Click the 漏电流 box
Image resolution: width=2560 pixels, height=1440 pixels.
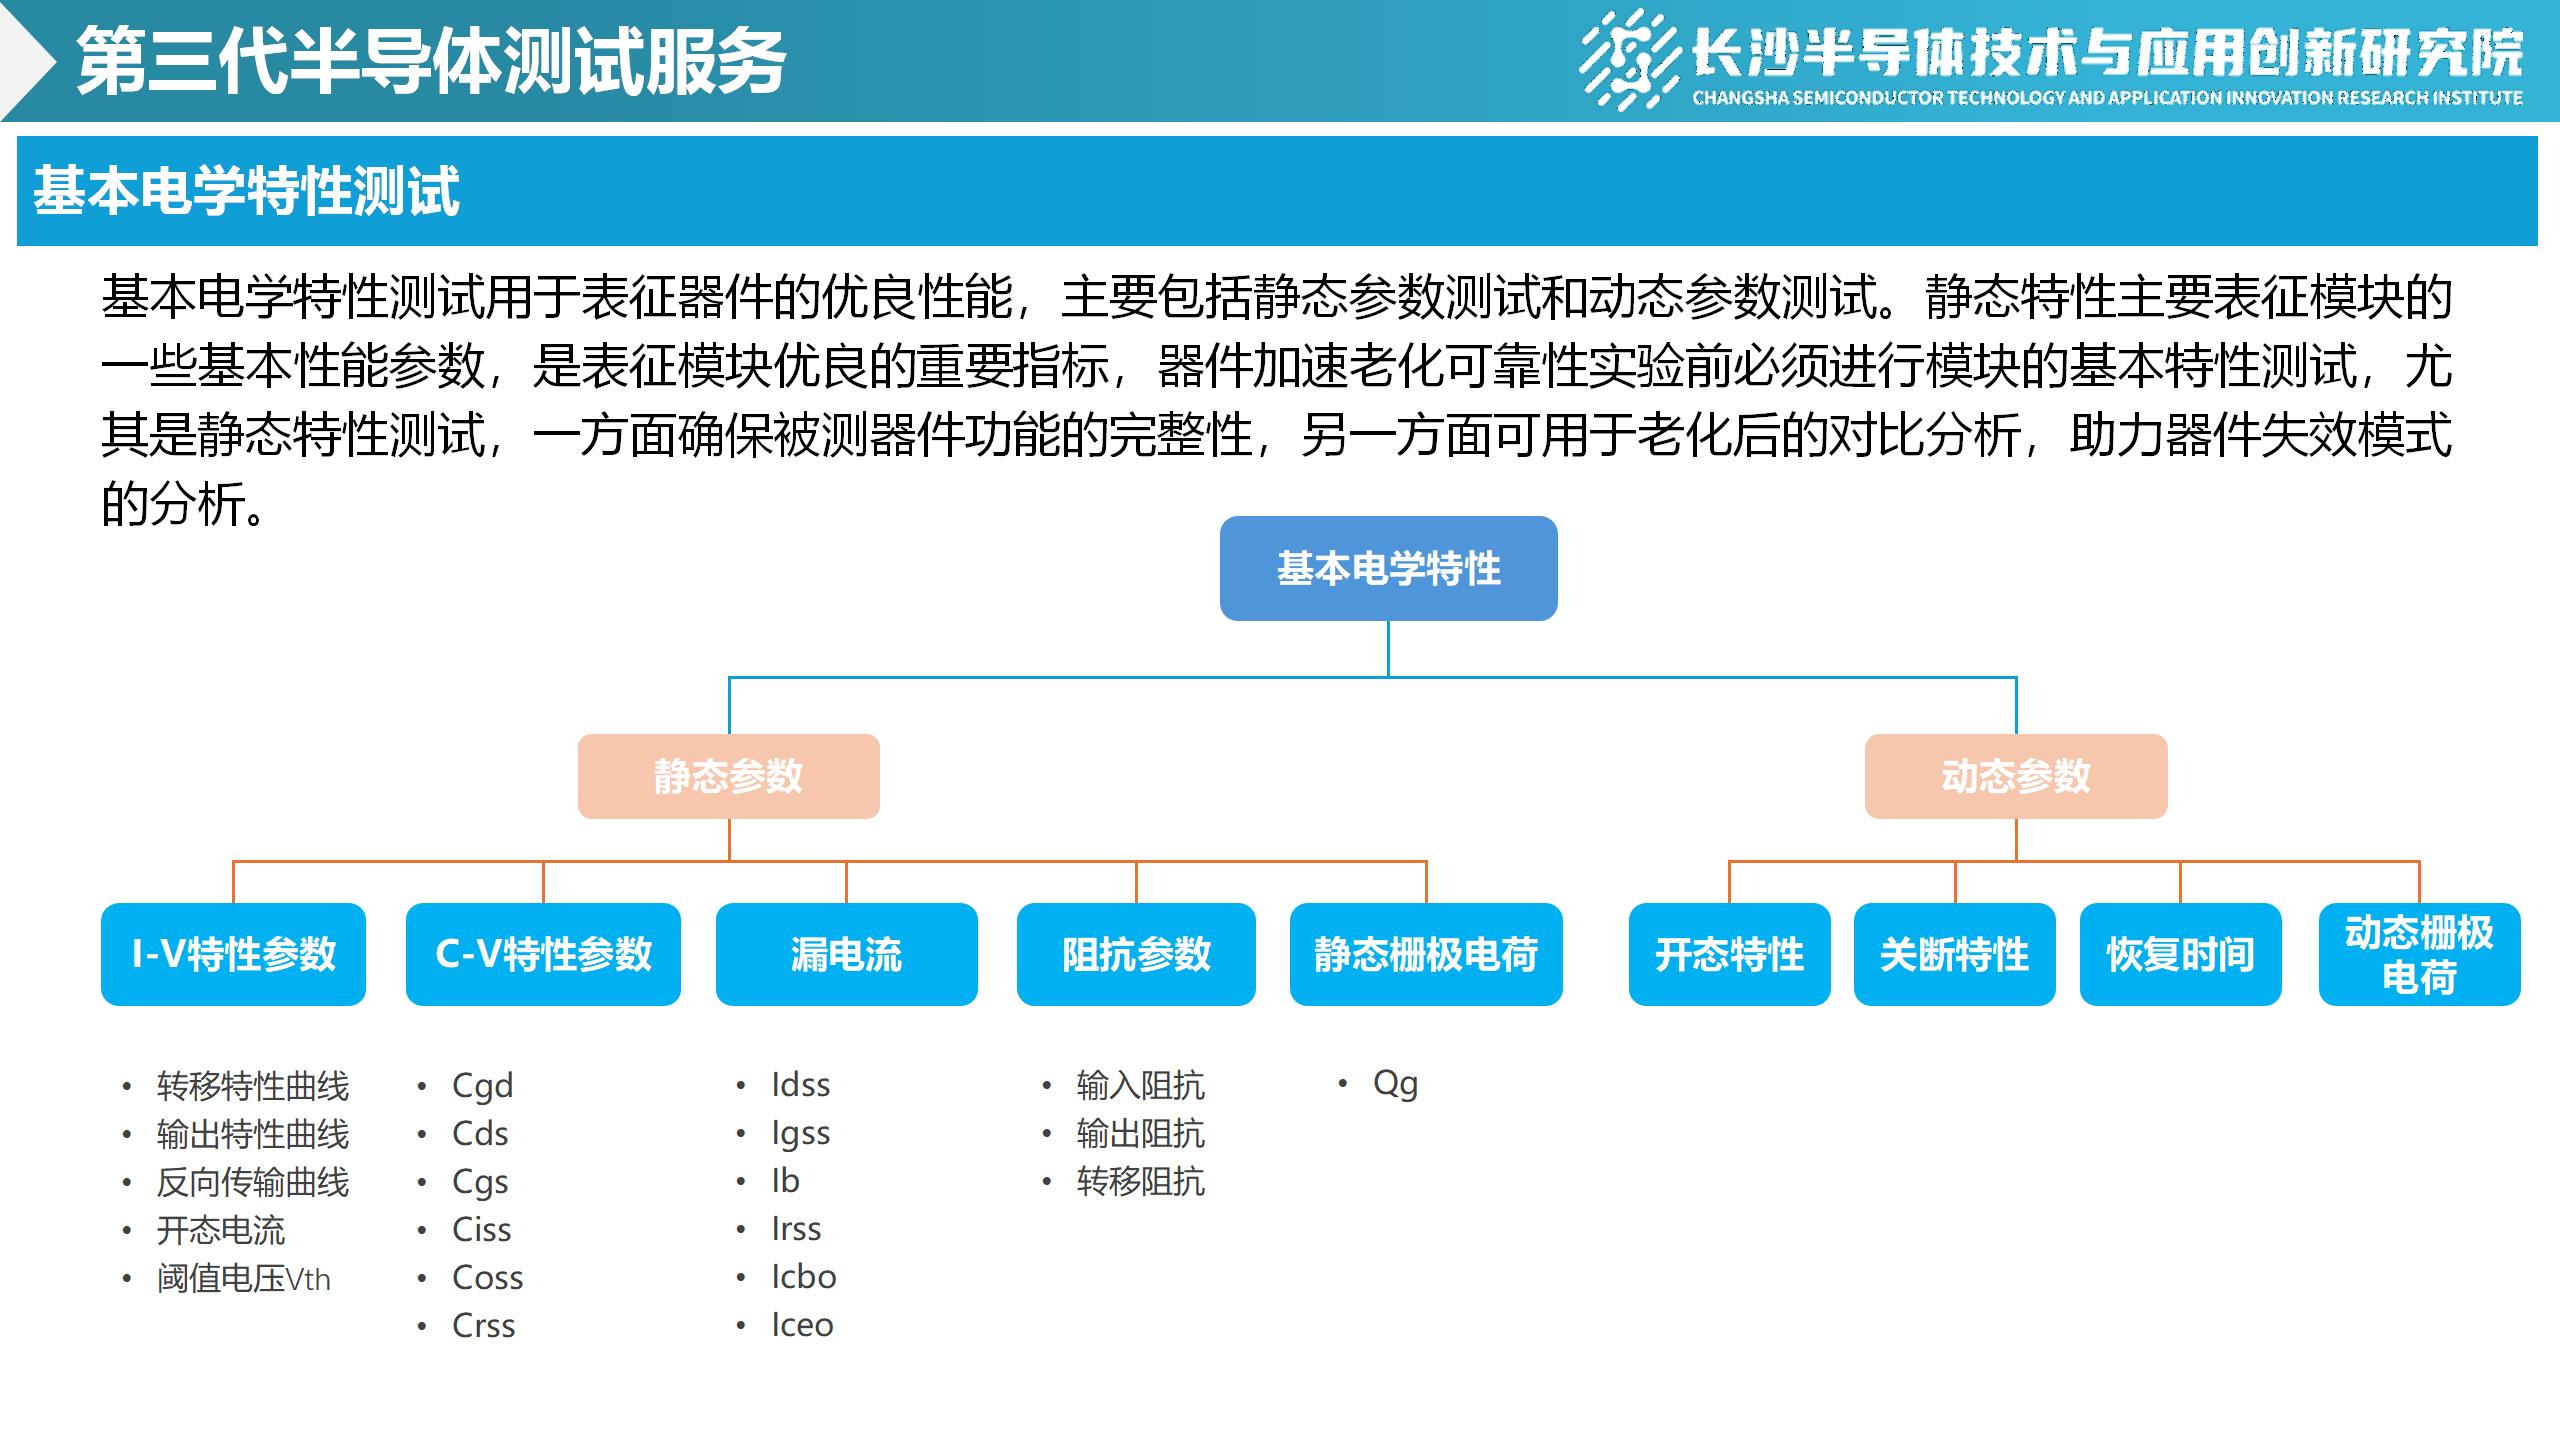846,954
